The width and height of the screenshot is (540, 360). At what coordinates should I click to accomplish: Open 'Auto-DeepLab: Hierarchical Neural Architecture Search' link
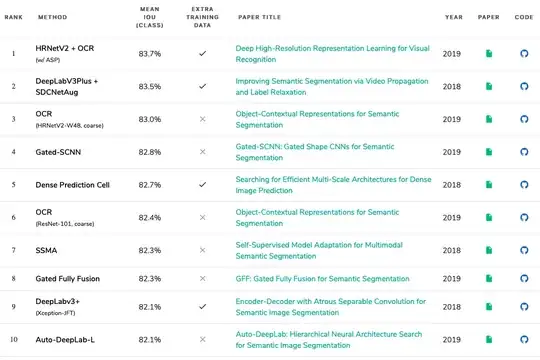pyautogui.click(x=329, y=340)
